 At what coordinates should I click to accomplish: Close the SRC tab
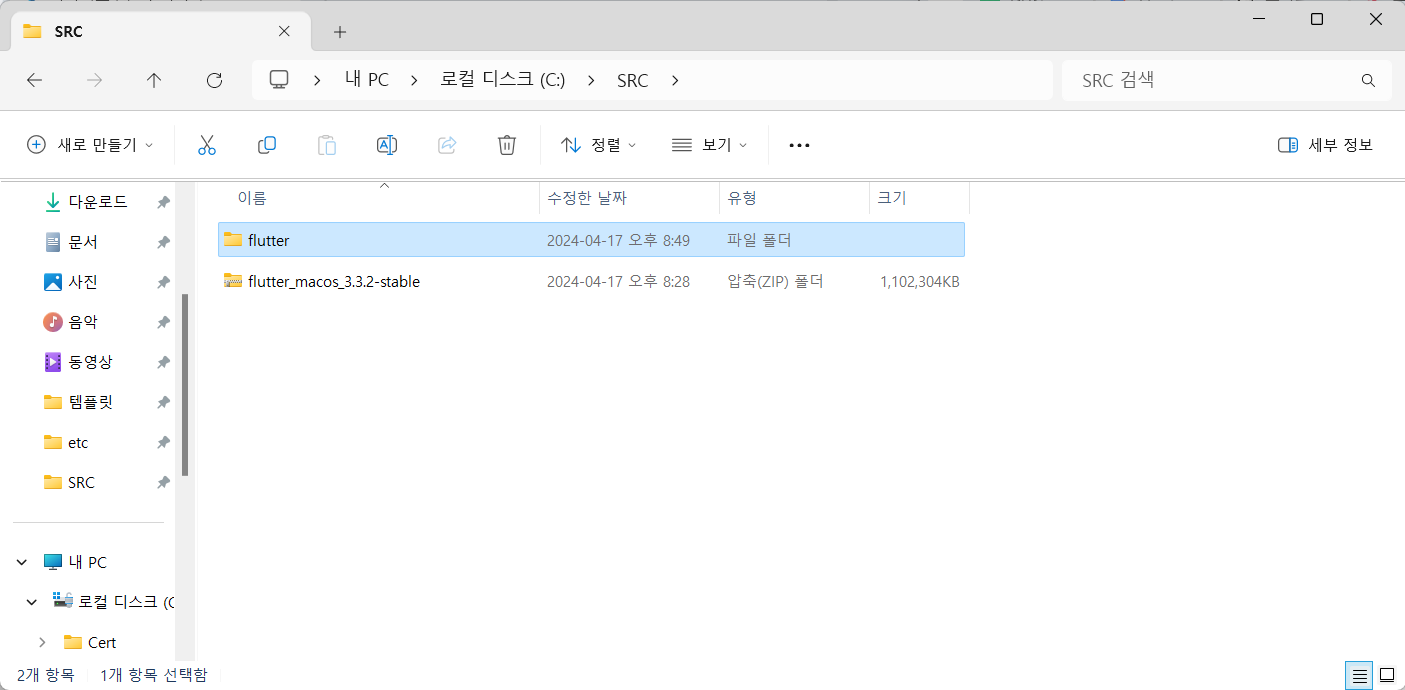click(284, 31)
